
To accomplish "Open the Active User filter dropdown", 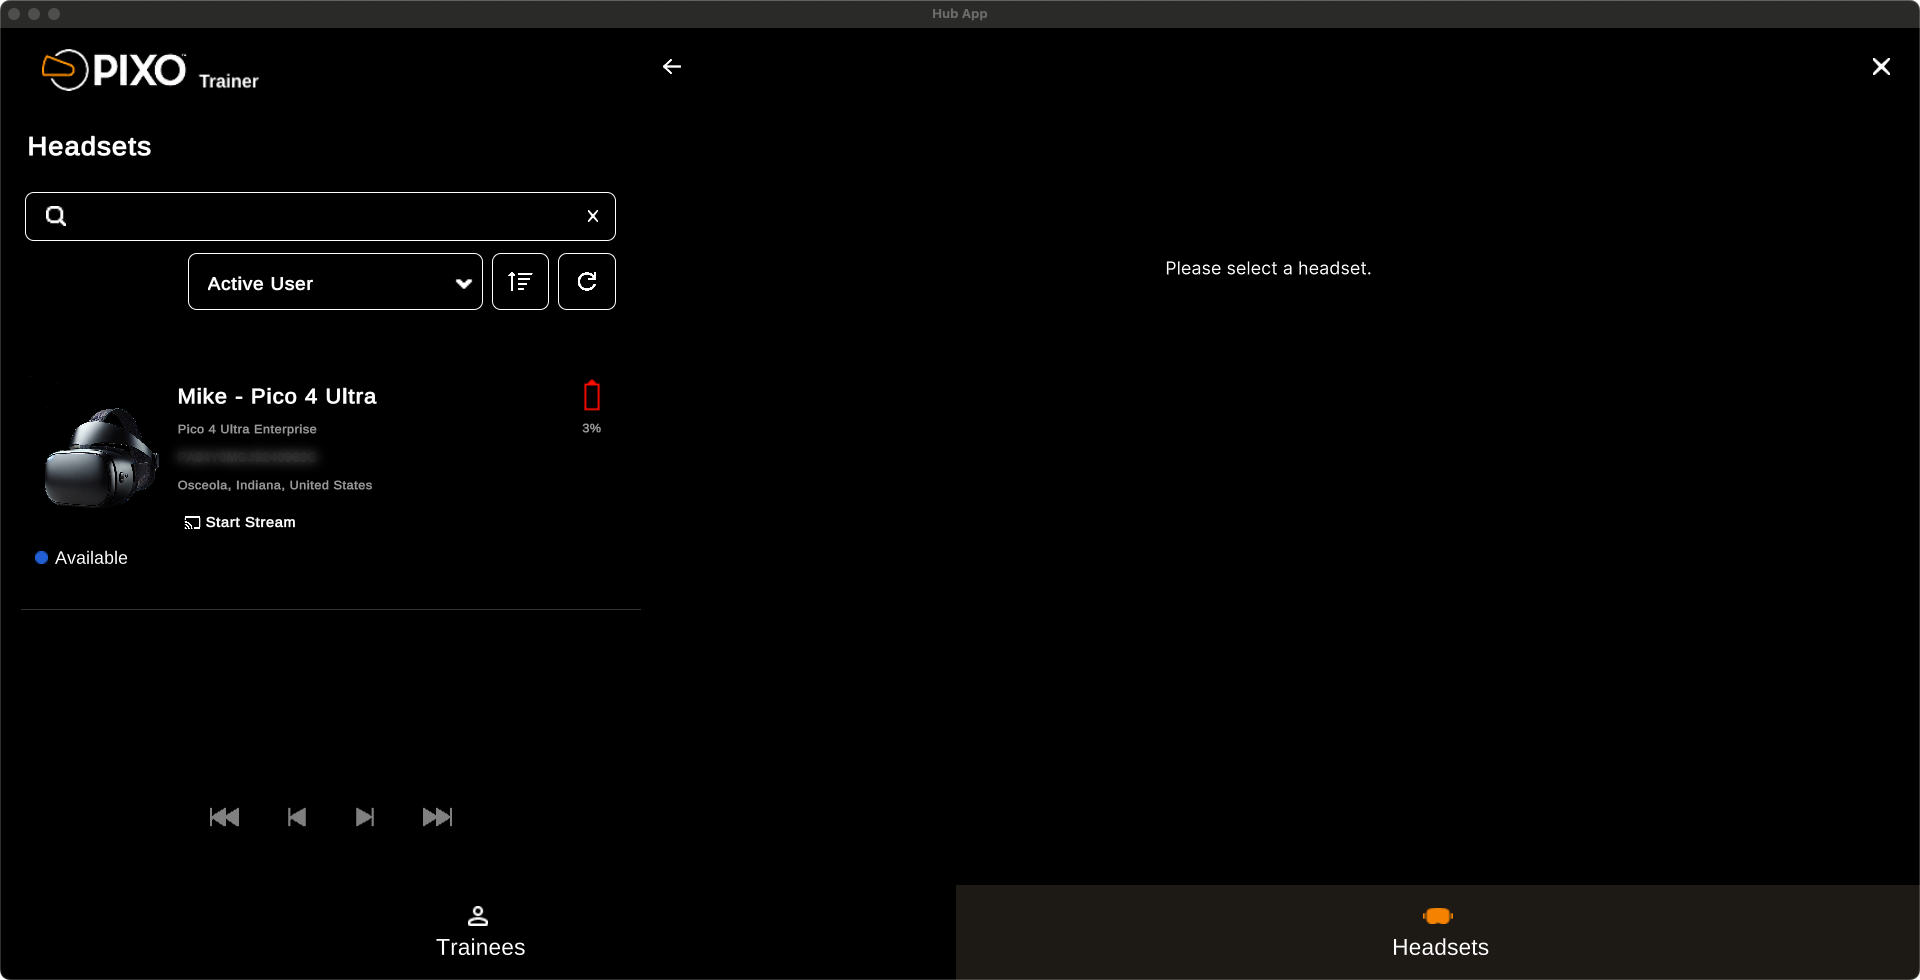I will [x=335, y=282].
